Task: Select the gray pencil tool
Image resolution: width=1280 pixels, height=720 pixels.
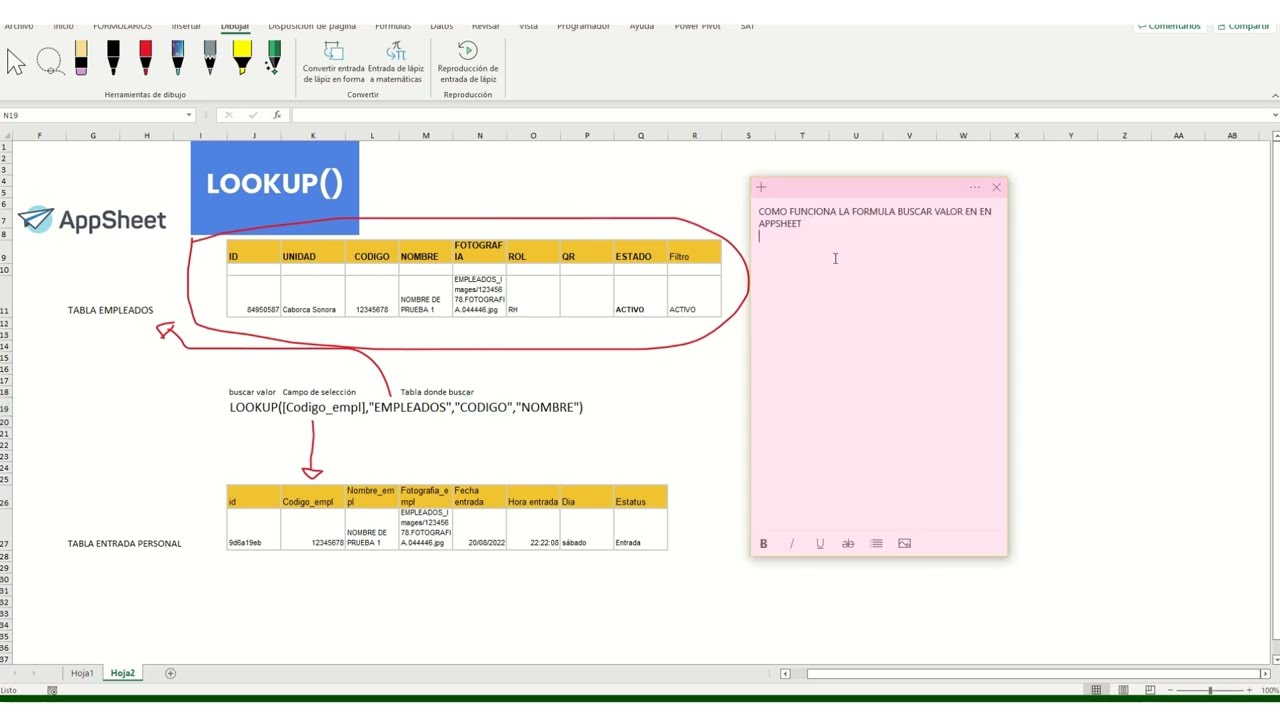Action: tap(209, 58)
